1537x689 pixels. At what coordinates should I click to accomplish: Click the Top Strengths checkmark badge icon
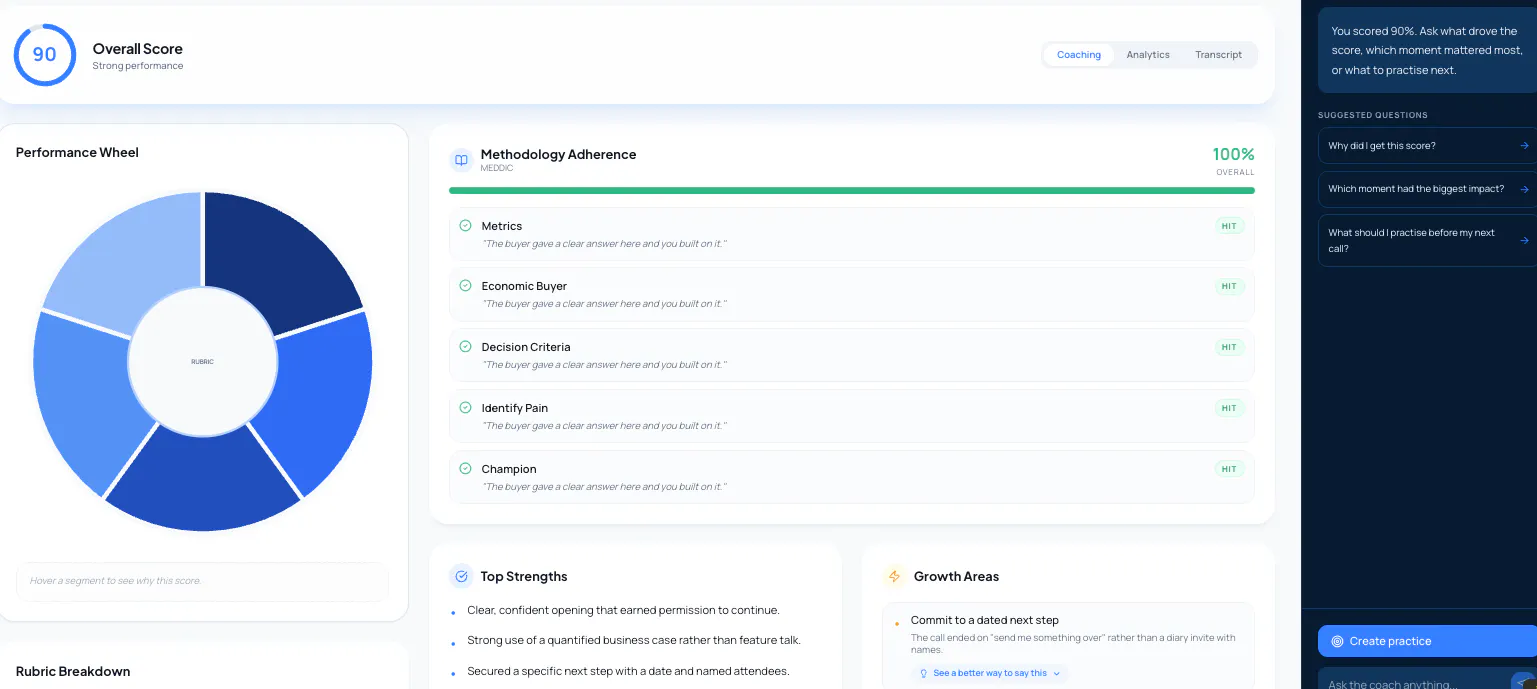tap(461, 576)
